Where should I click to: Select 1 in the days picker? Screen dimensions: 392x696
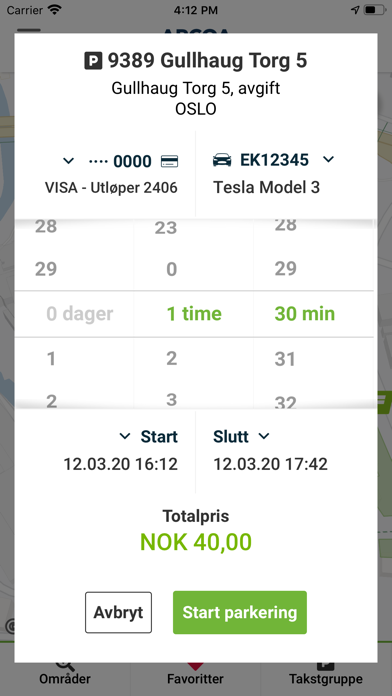pos(51,359)
